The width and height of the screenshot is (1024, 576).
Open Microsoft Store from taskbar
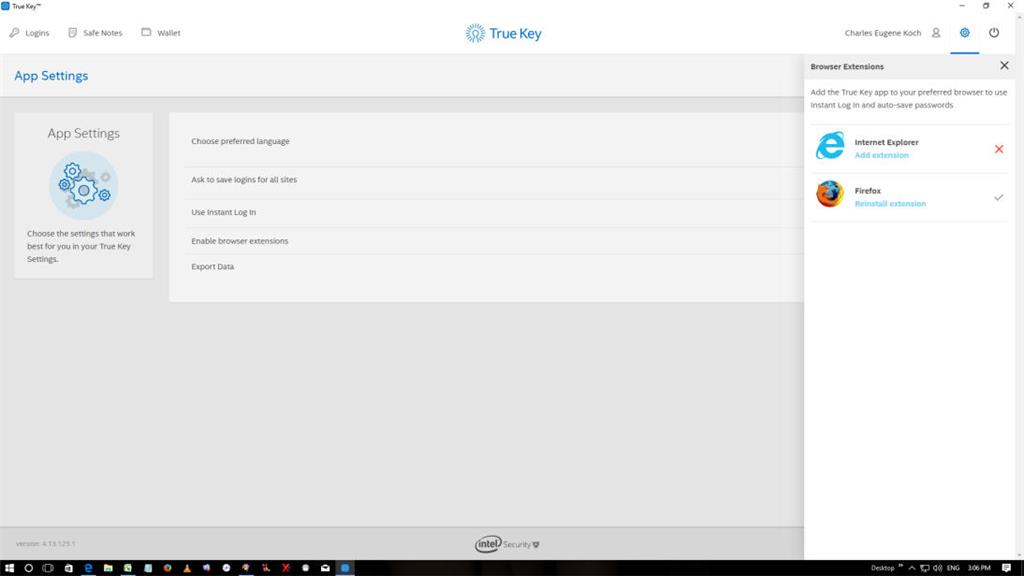pyautogui.click(x=69, y=568)
